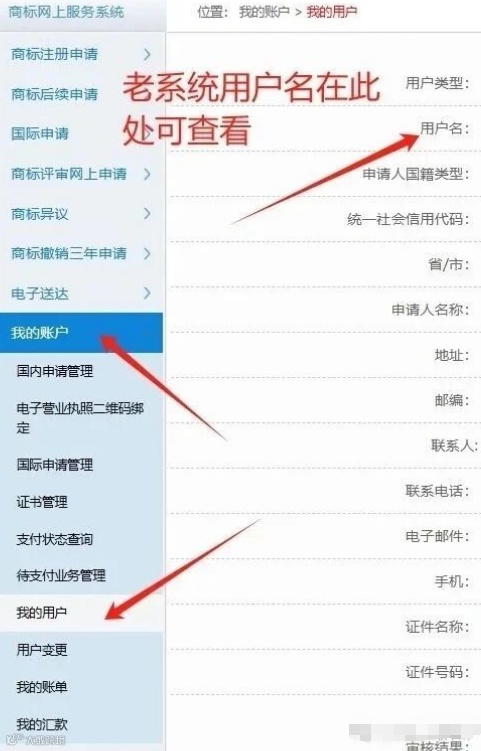
Task: Open 用户变更 submenu item
Action: [x=42, y=650]
